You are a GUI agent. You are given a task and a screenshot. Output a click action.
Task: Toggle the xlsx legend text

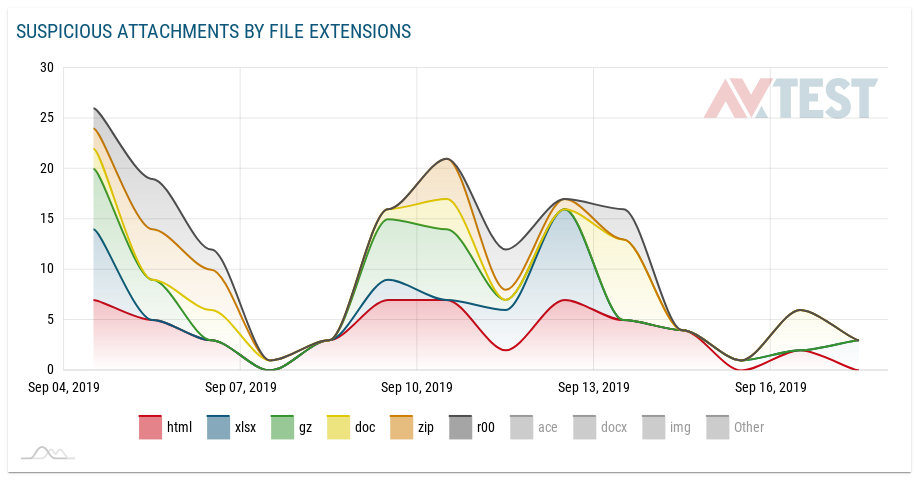point(245,427)
